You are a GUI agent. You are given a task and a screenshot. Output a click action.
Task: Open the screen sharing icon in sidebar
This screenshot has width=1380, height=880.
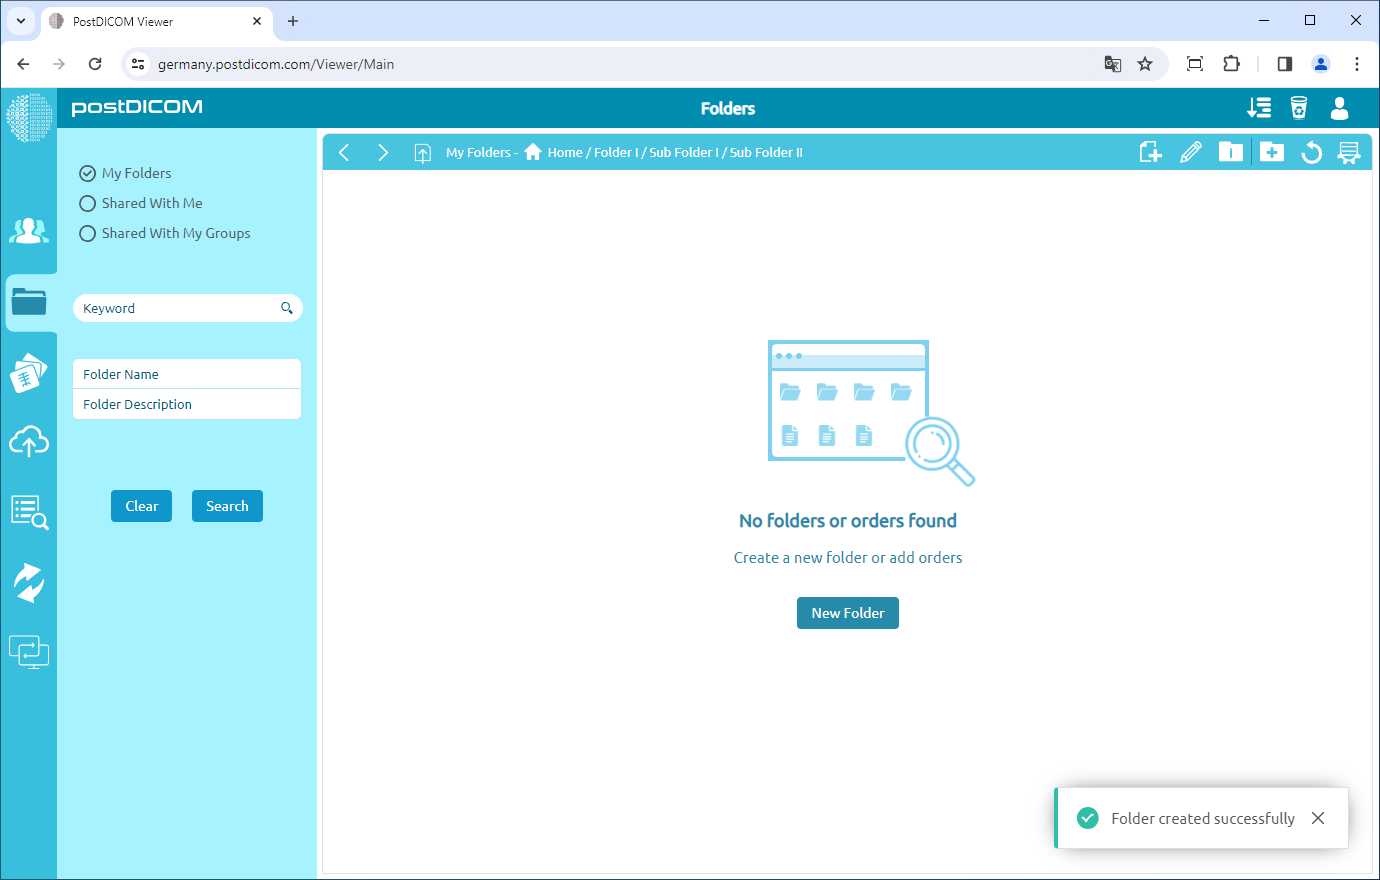tap(29, 651)
